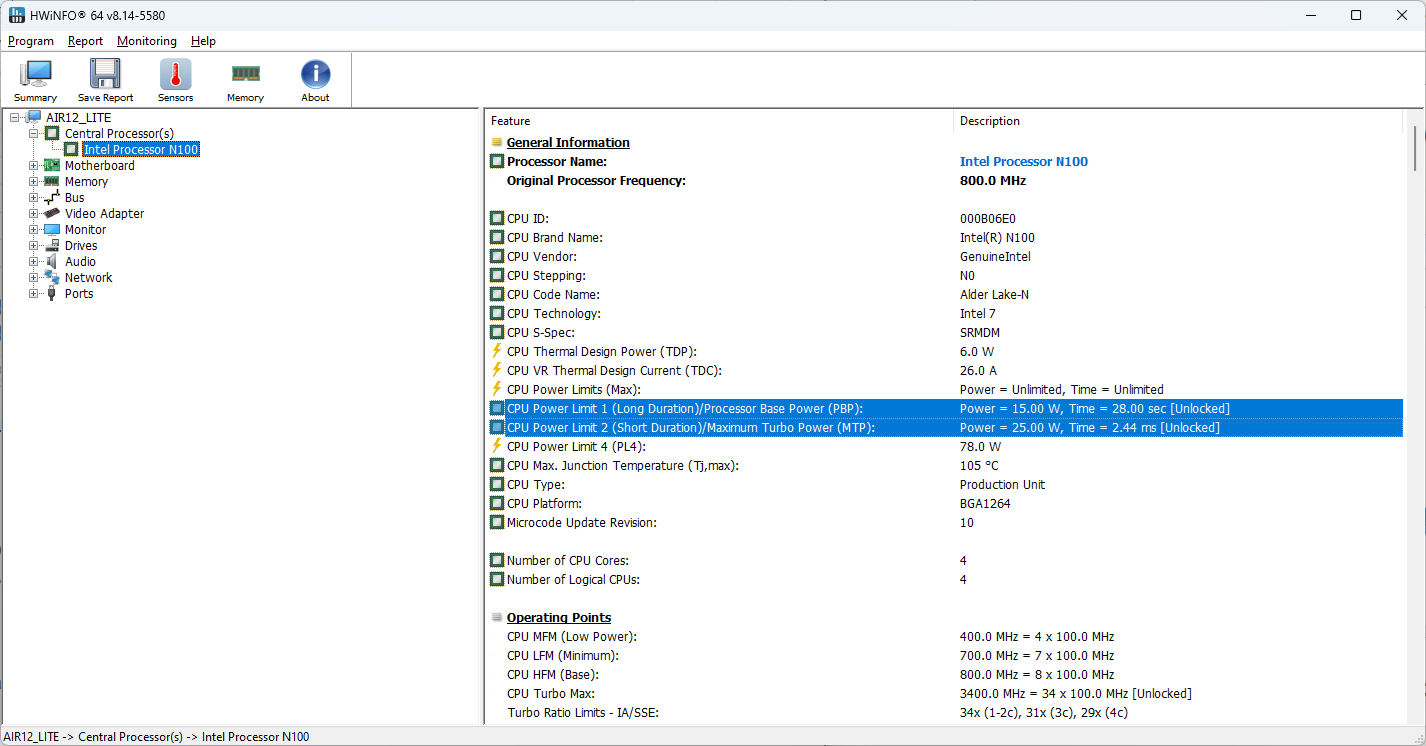1426x746 pixels.
Task: Open the Memory toolbar icon
Action: point(245,73)
